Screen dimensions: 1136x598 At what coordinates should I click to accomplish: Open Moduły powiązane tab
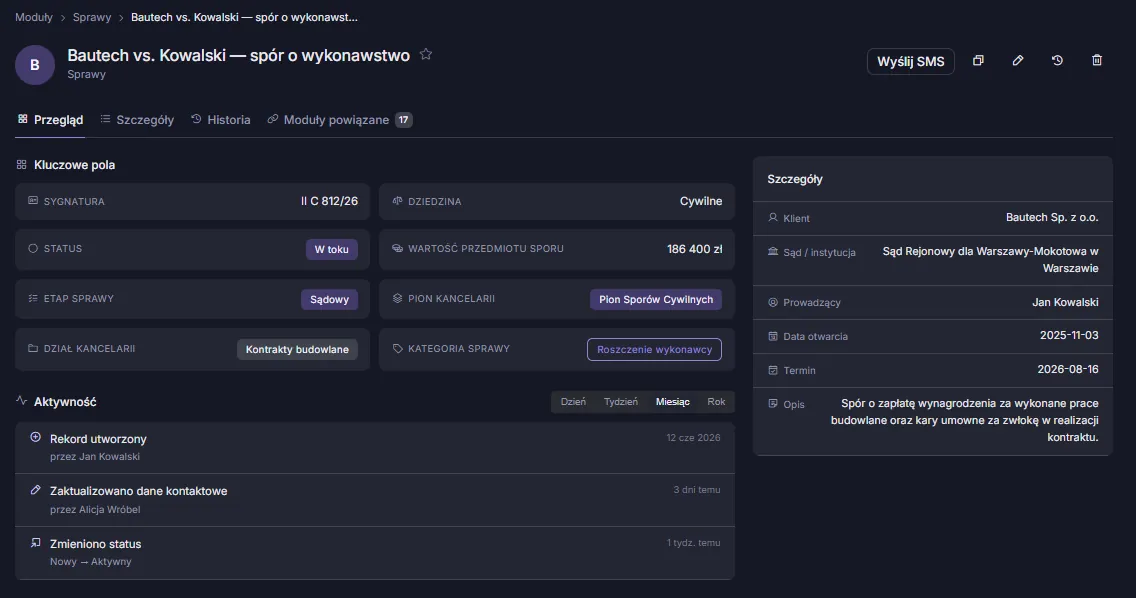340,120
